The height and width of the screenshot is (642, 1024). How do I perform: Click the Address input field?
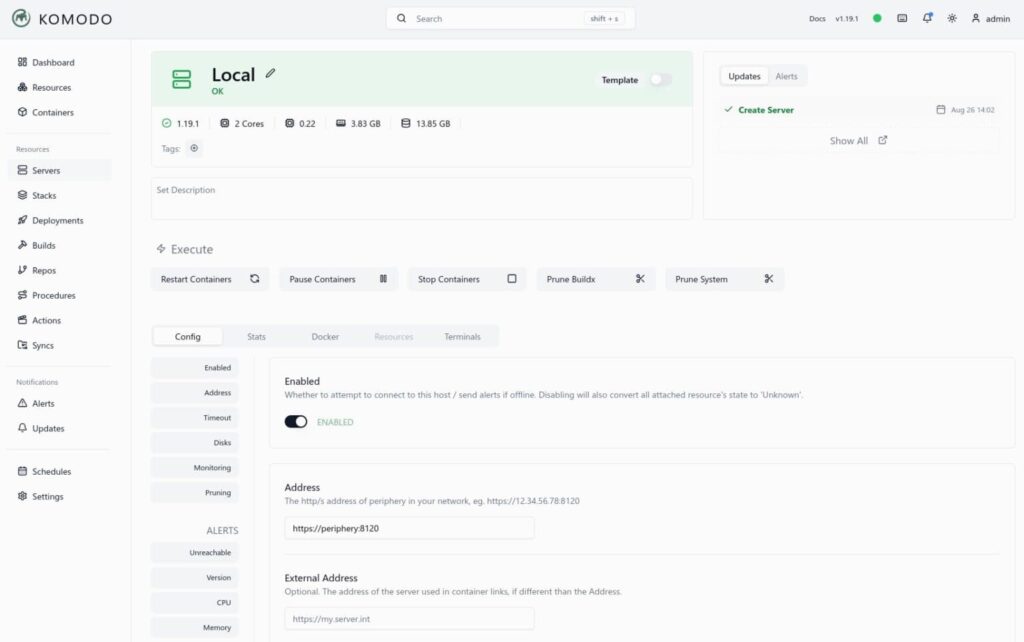pos(409,528)
